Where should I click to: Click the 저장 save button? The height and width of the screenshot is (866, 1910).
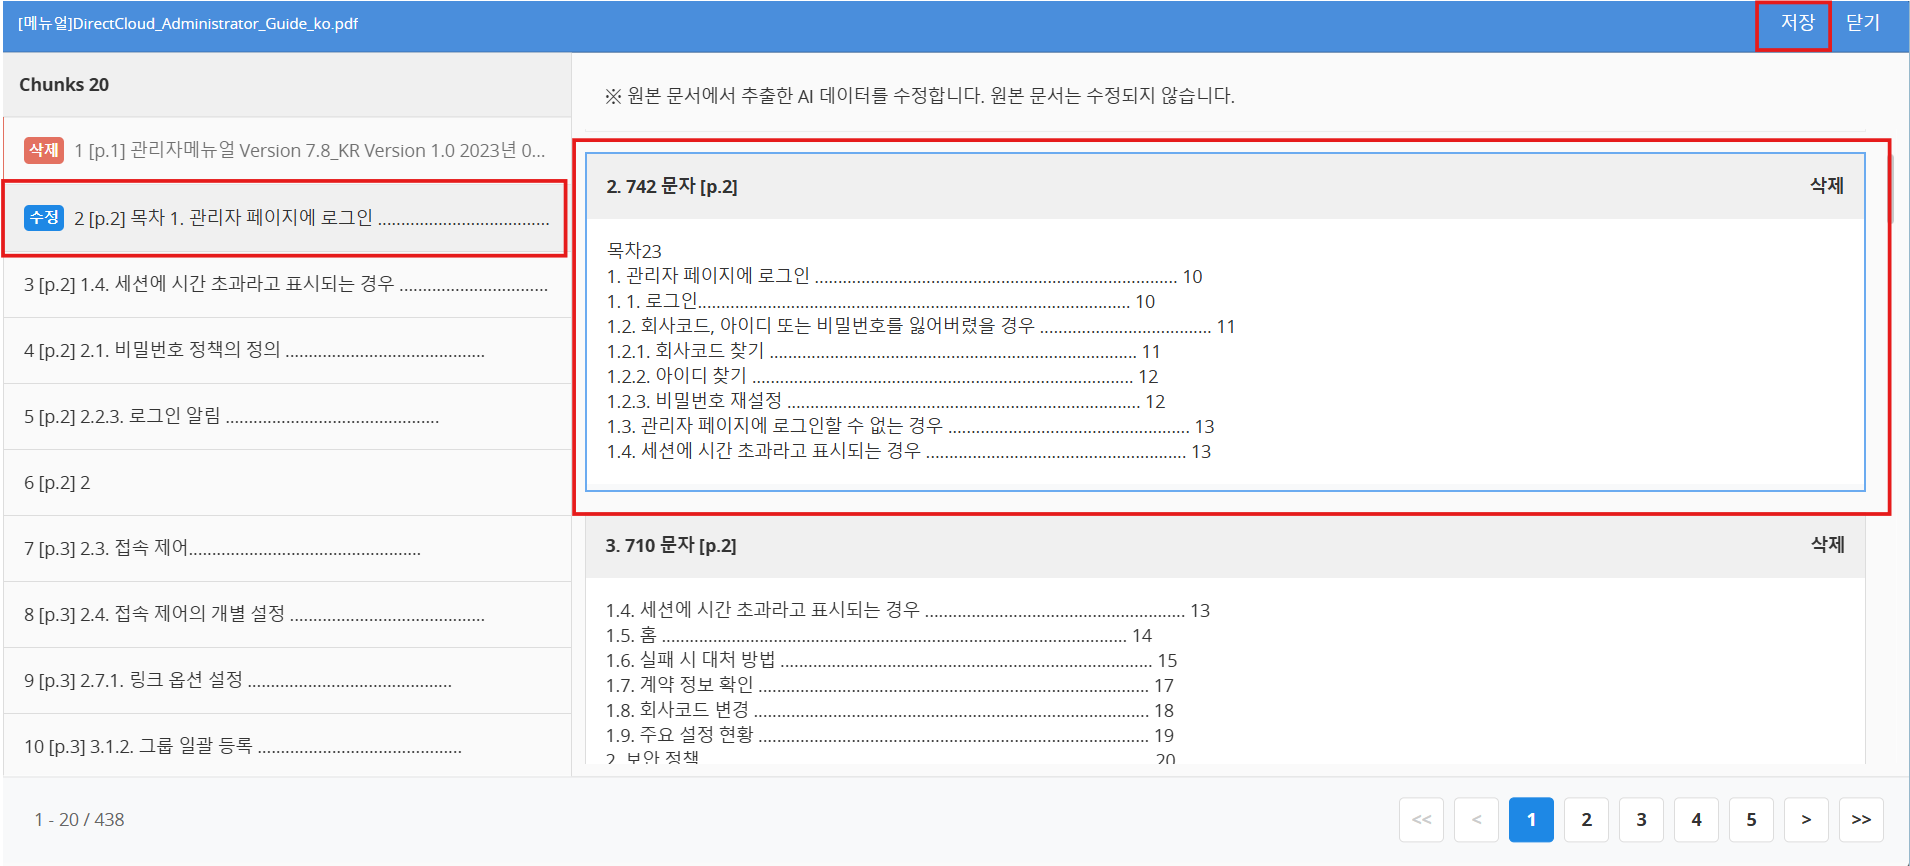coord(1796,23)
